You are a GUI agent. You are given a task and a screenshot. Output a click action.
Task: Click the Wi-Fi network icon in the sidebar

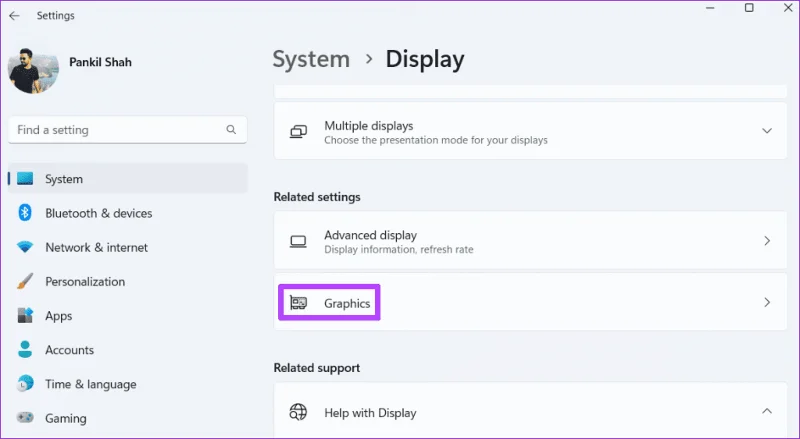click(25, 247)
